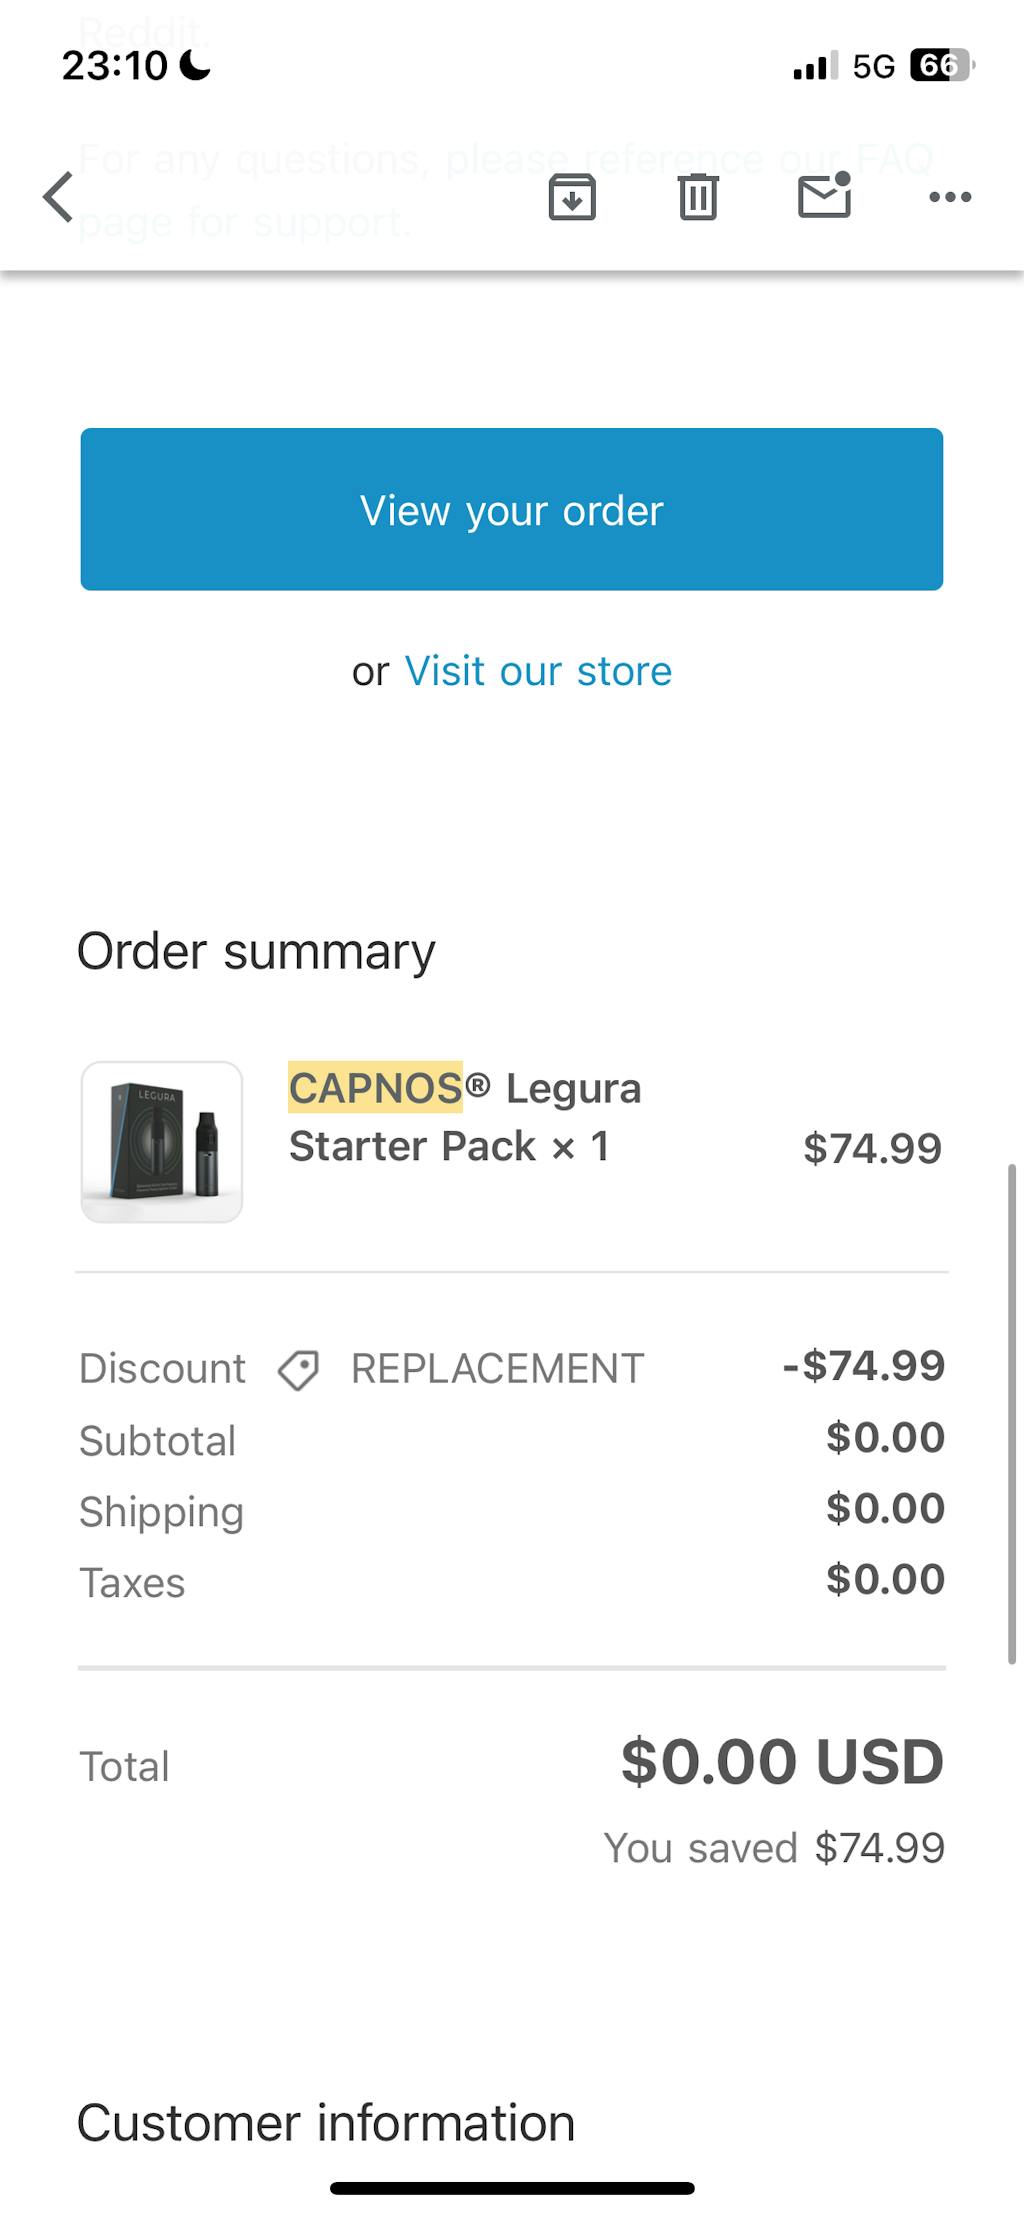This screenshot has height=2216, width=1024.
Task: Tap the back chevron to return to inbox
Action: point(57,197)
